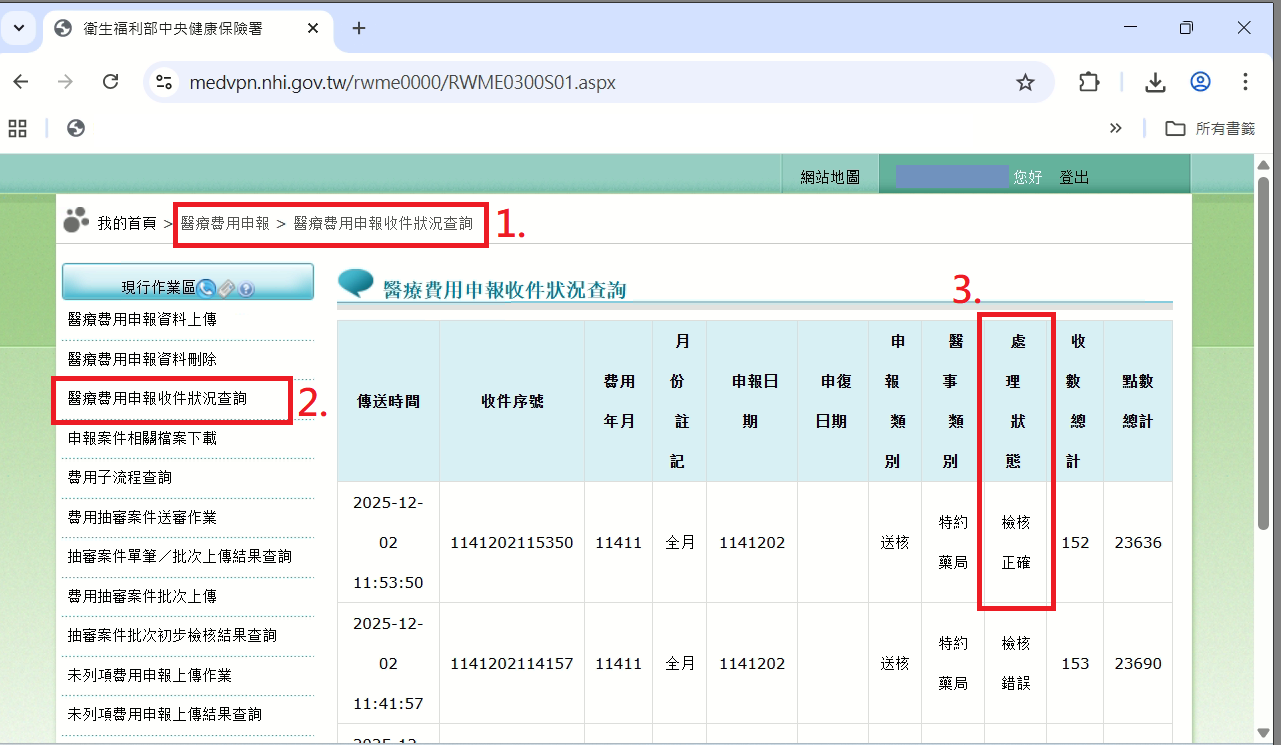The width and height of the screenshot is (1281, 745).
Task: Open the Chrome downloads icon
Action: [1155, 82]
